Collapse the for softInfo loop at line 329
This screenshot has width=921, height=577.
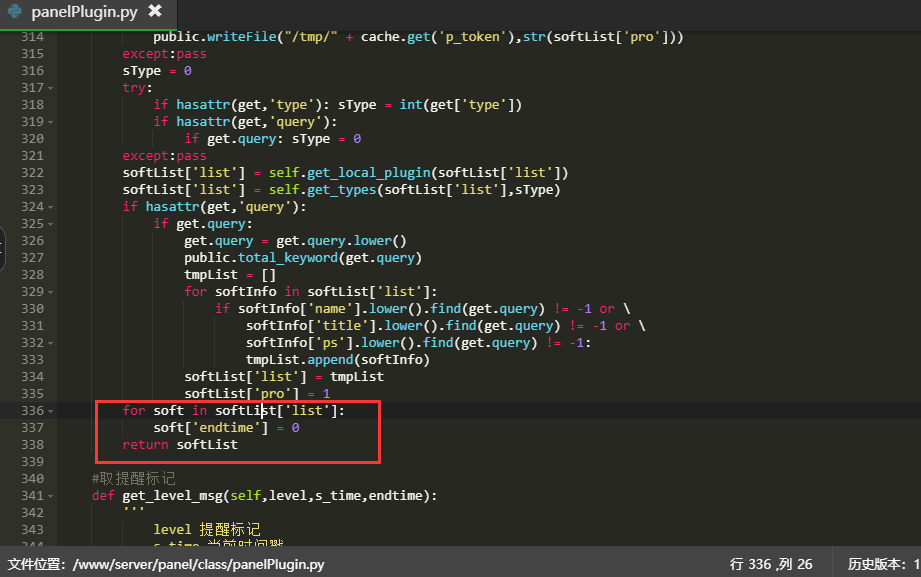tap(50, 292)
